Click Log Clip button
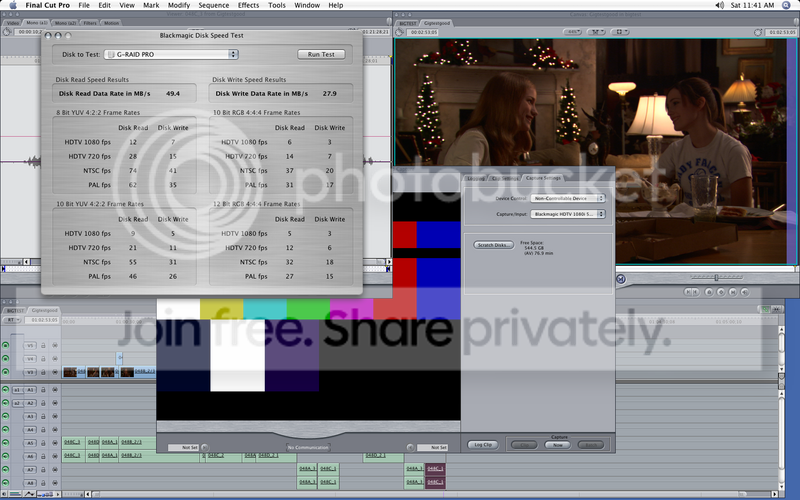This screenshot has height=500, width=800. point(483,444)
